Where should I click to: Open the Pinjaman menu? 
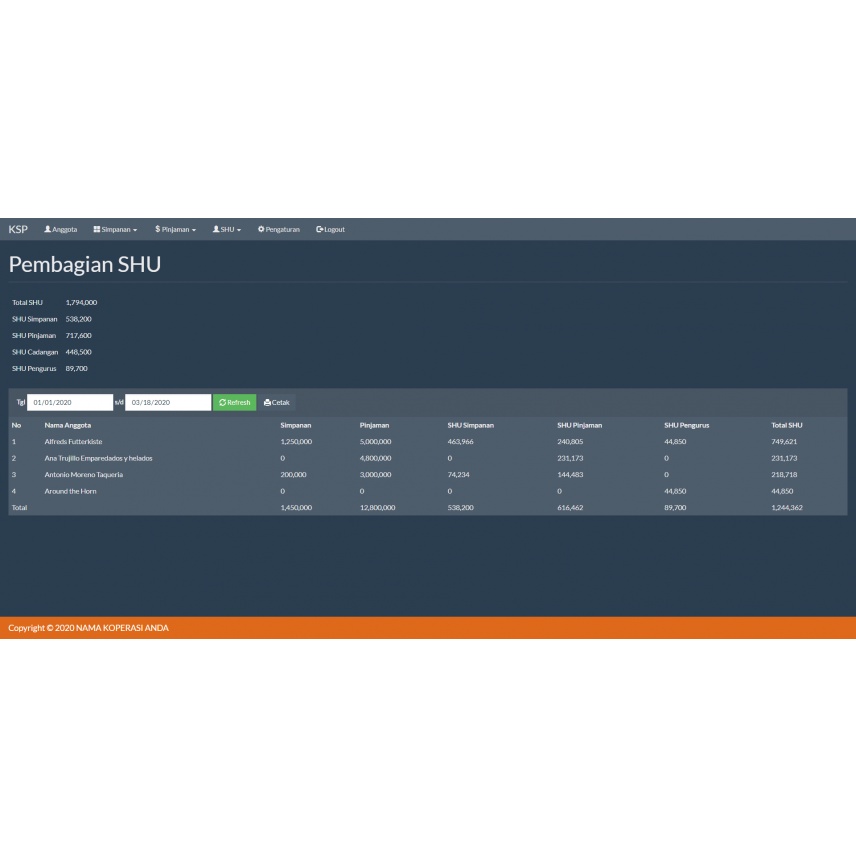(x=175, y=229)
